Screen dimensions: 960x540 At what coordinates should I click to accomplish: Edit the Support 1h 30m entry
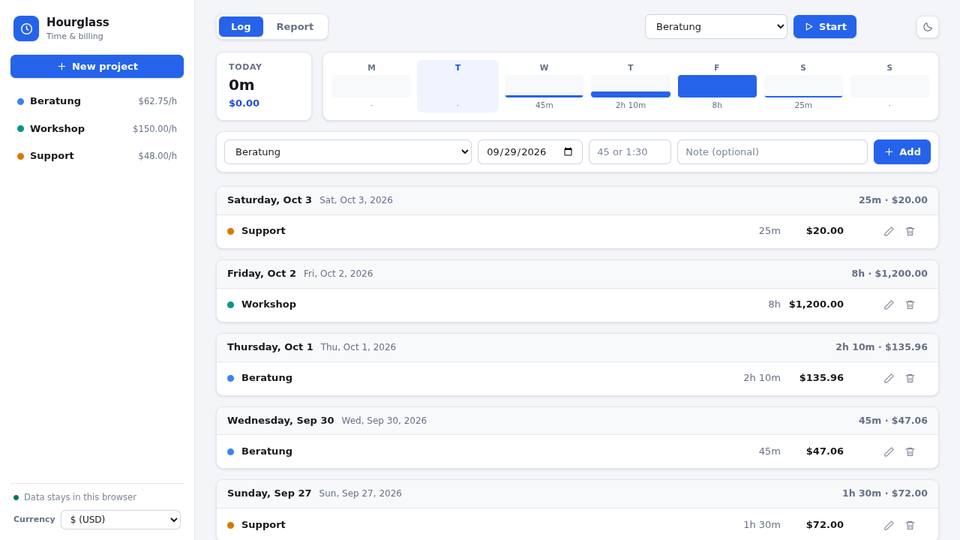coord(889,525)
